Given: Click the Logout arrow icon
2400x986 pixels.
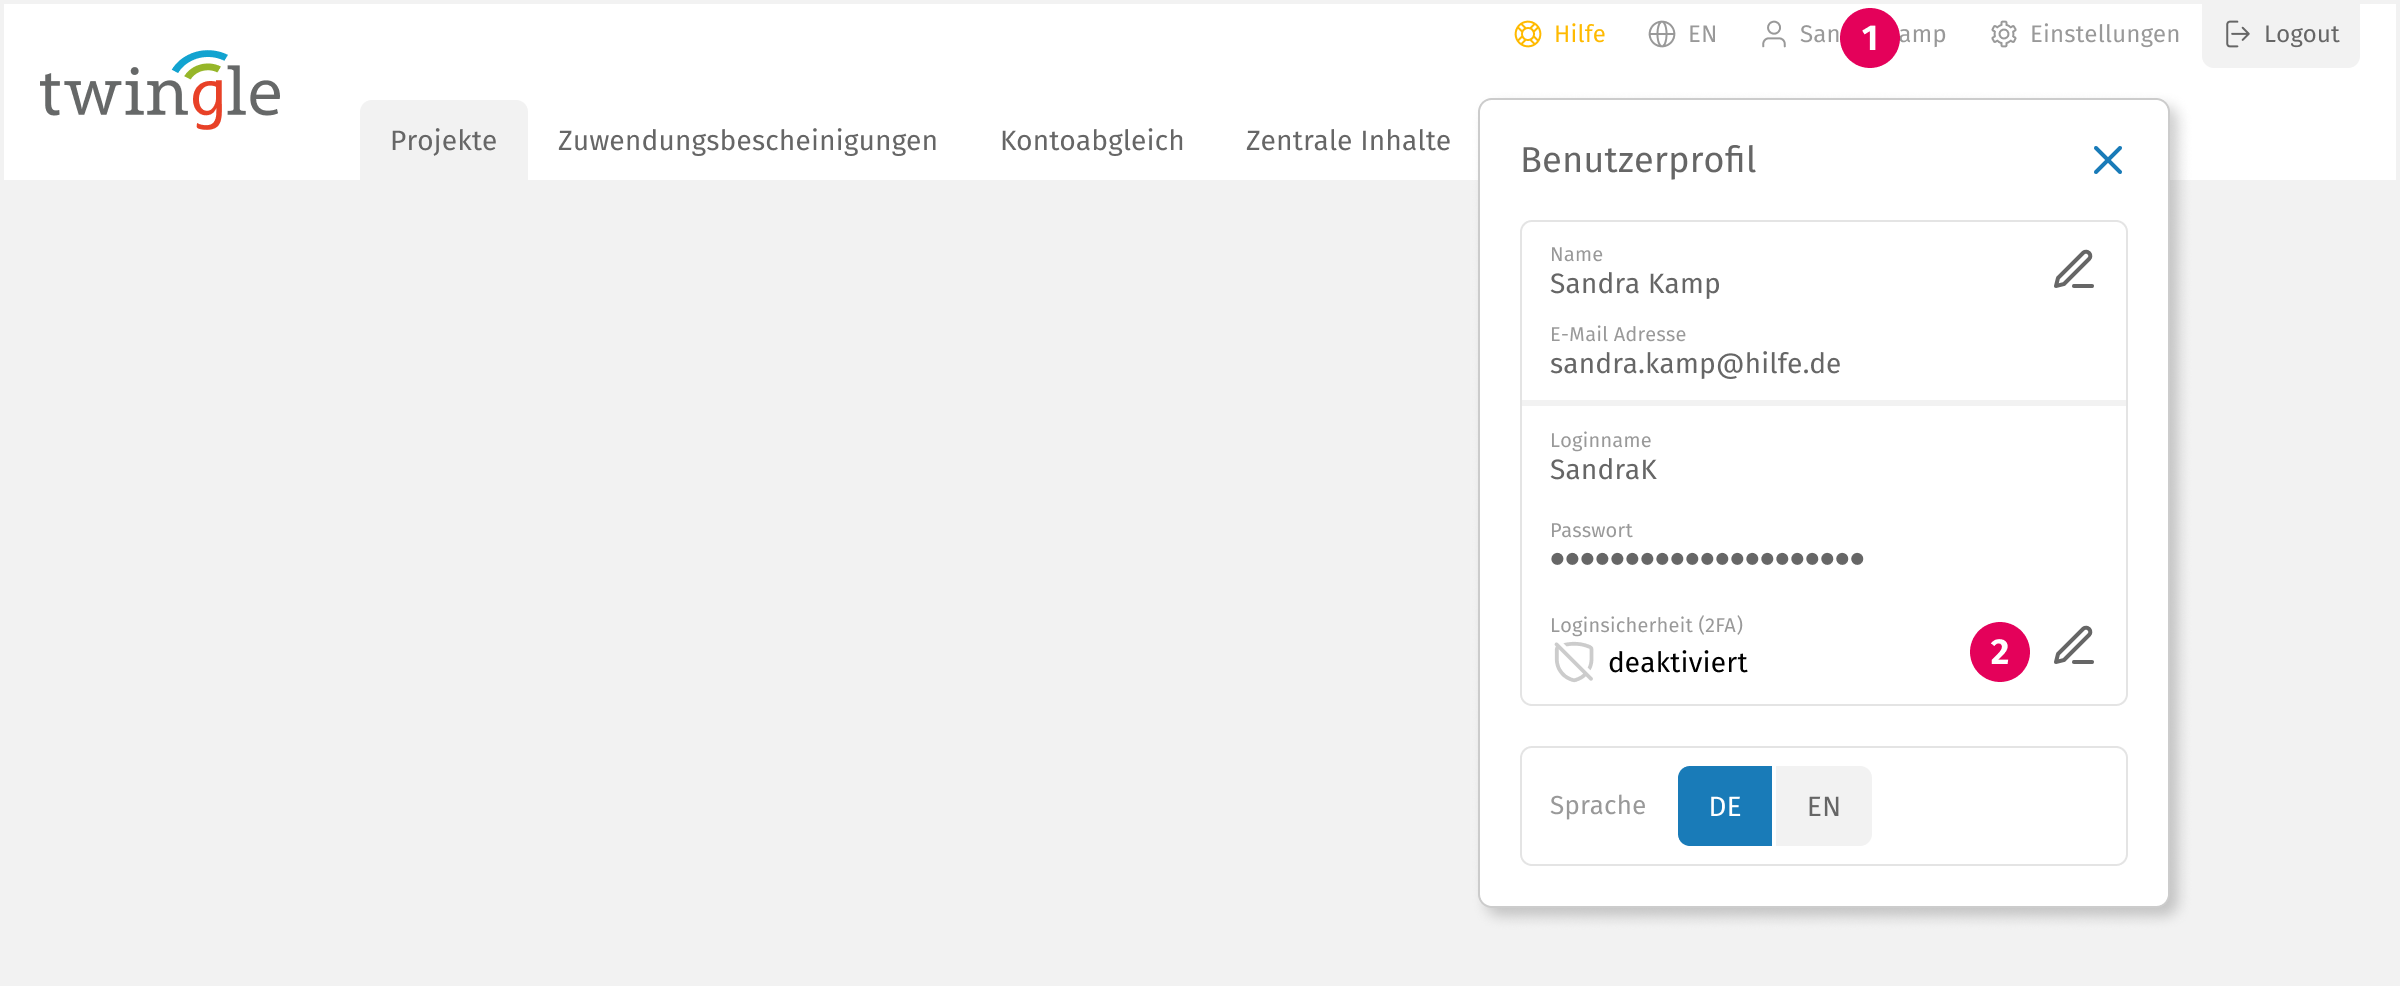Looking at the screenshot, I should coord(2237,35).
